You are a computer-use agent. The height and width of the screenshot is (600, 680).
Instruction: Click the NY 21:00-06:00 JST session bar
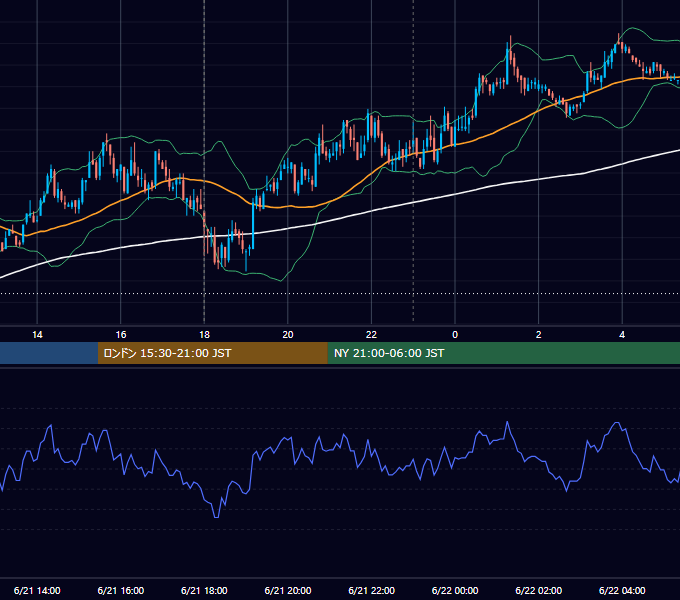(x=503, y=353)
